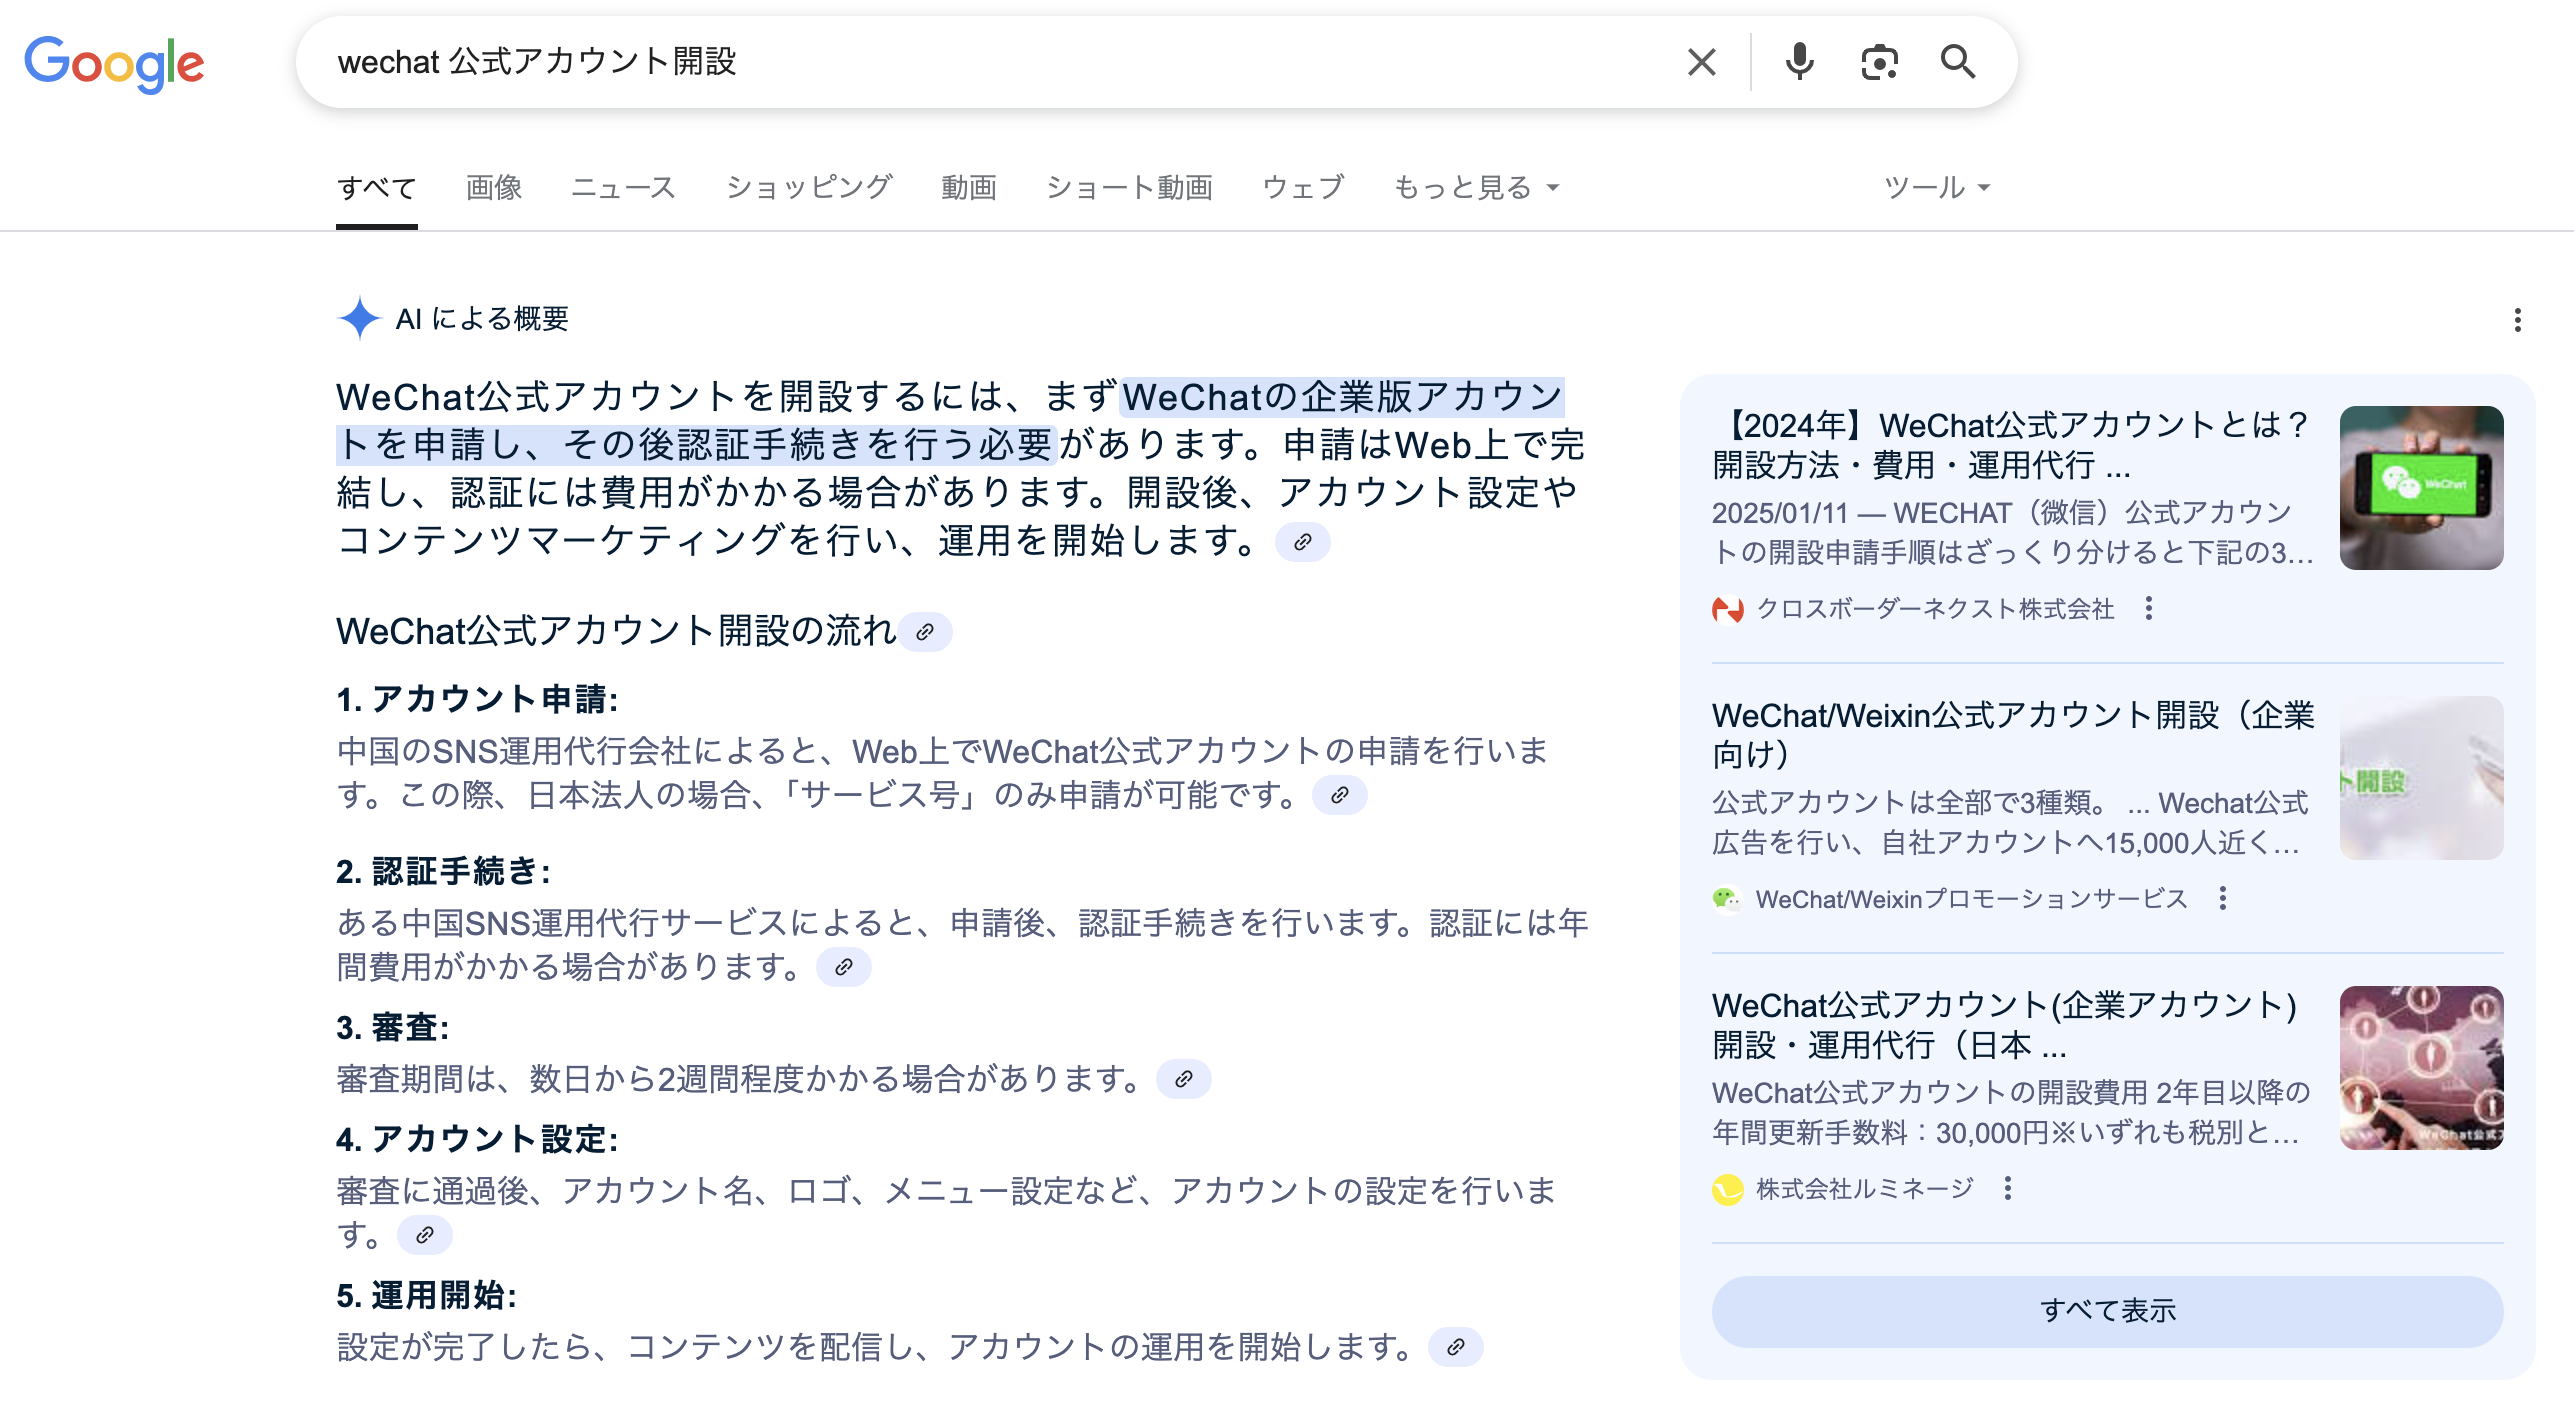Open options menu next to WeChat/Weixinプロモーションサービス

click(2222, 898)
